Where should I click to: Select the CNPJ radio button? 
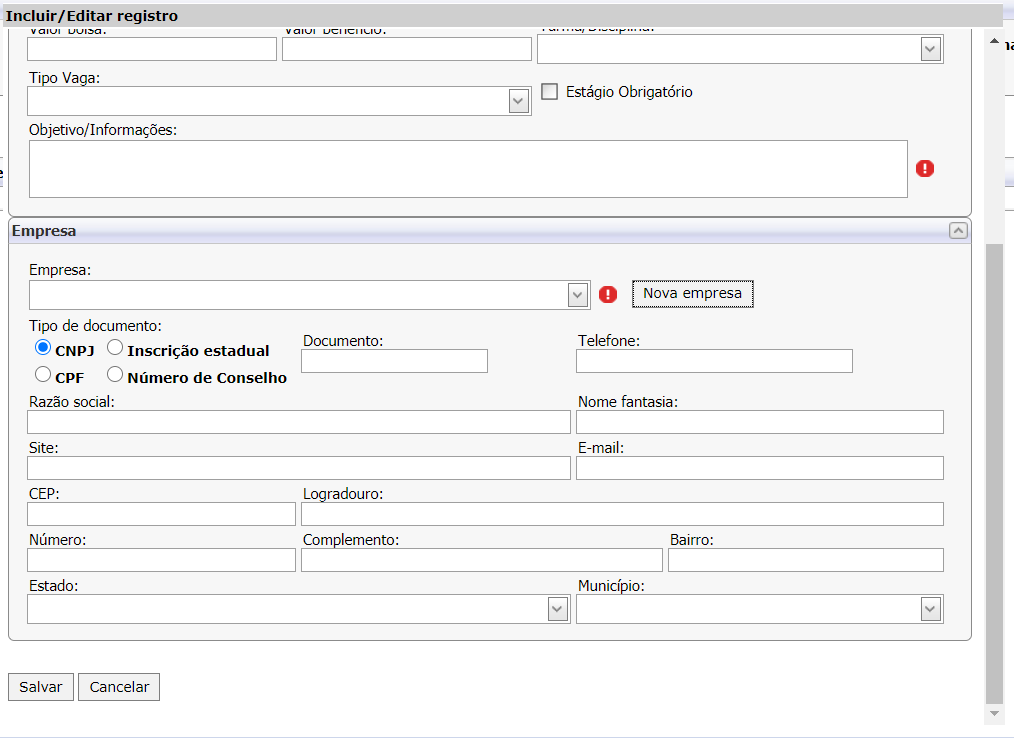point(43,348)
